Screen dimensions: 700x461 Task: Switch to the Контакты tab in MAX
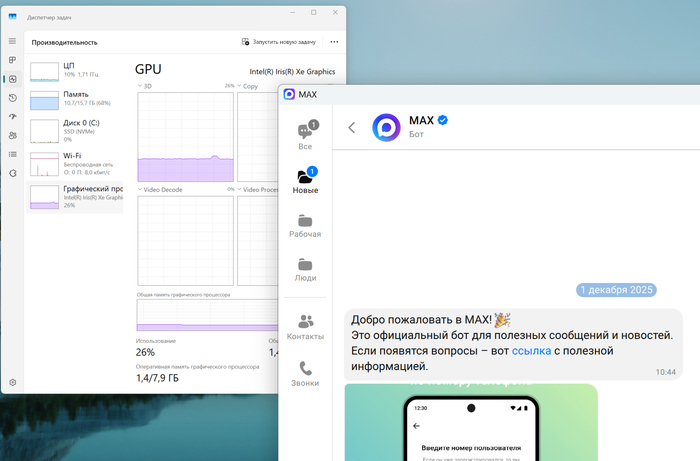305,327
